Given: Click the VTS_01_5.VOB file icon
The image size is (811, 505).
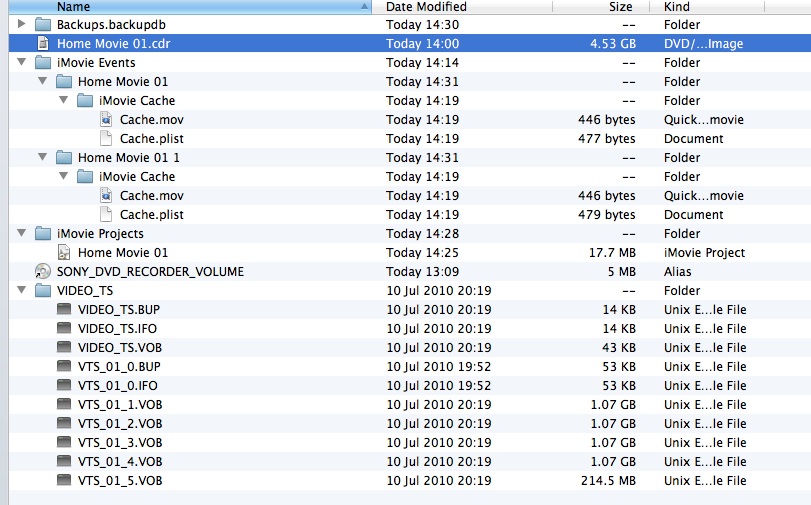Looking at the screenshot, I should (x=64, y=480).
